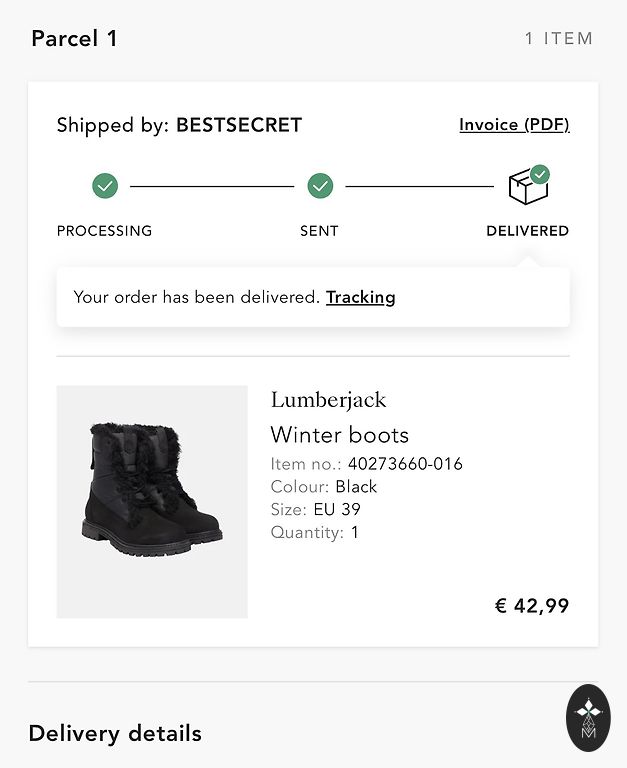Open the Tracking link

tap(360, 297)
